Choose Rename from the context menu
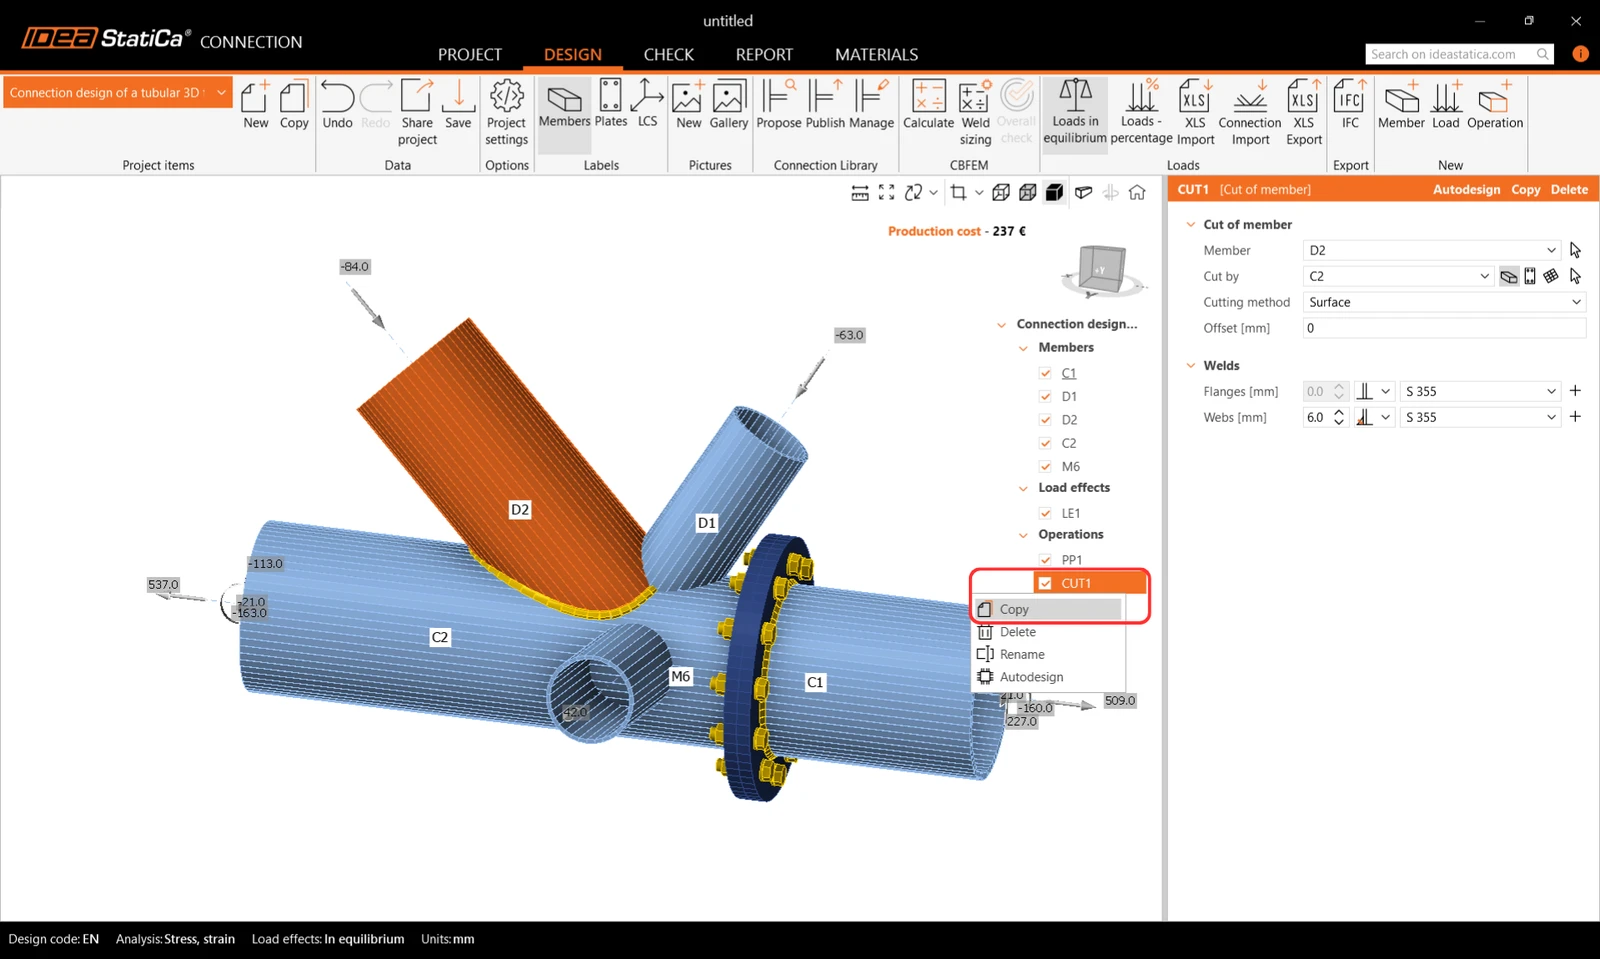 [1048, 654]
